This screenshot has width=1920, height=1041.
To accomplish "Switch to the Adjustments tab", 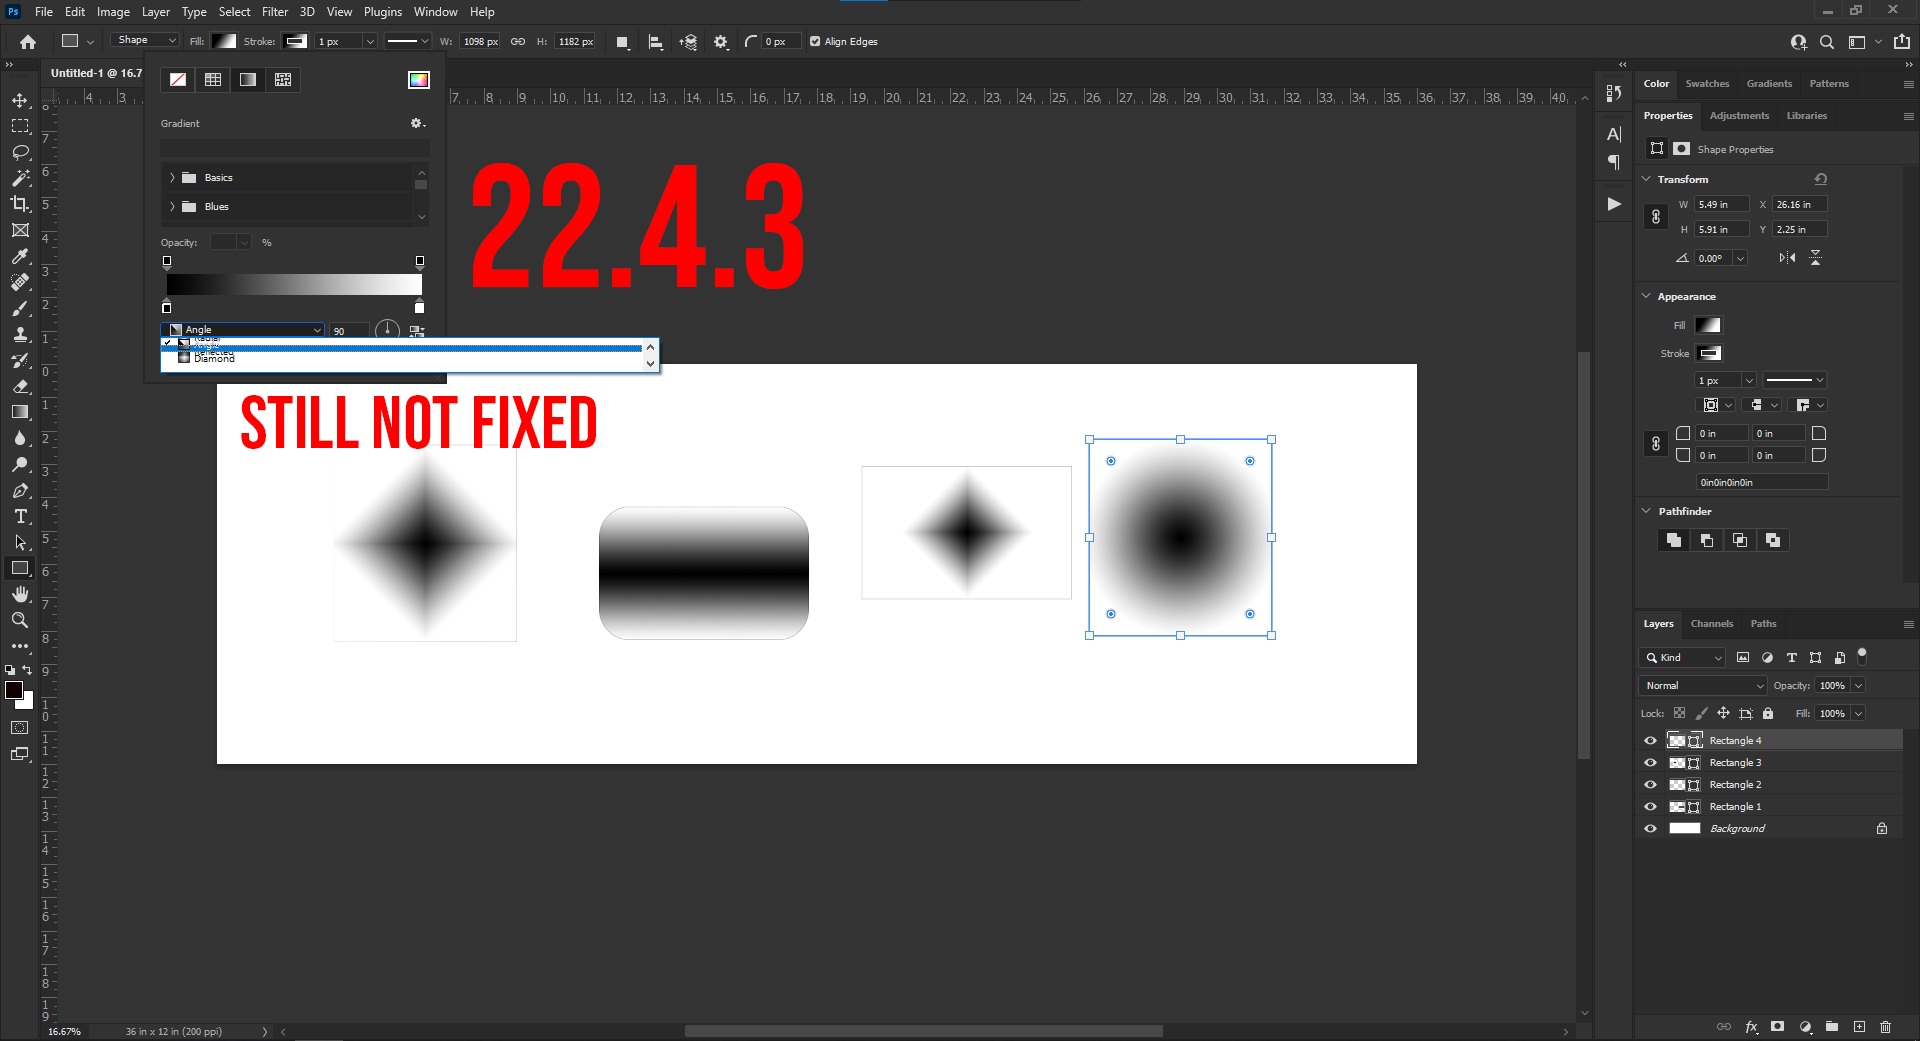I will pos(1739,116).
